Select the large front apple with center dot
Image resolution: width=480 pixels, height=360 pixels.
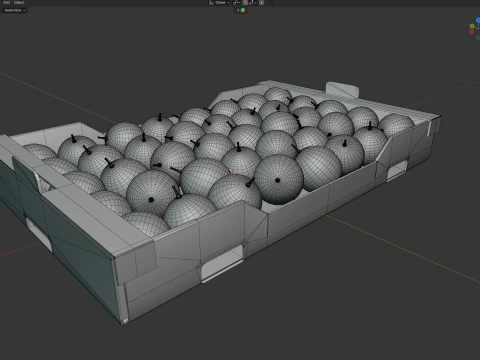coord(278,180)
